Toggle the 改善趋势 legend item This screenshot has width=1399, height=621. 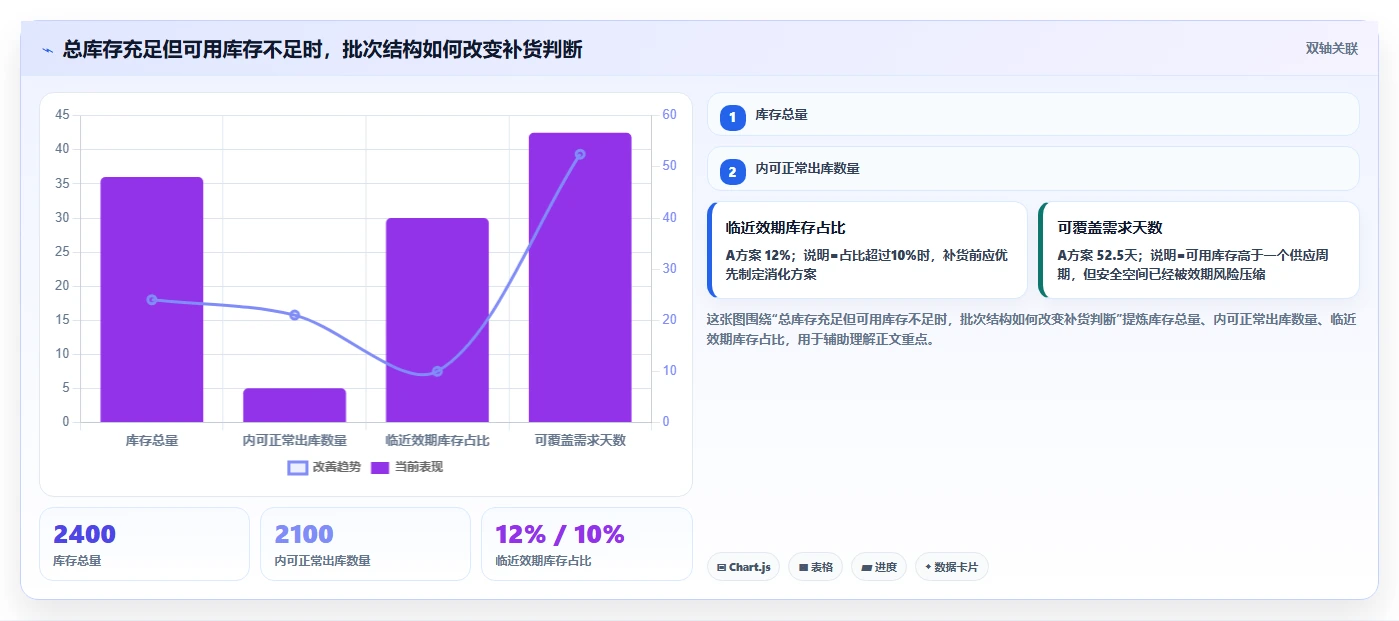[324, 467]
